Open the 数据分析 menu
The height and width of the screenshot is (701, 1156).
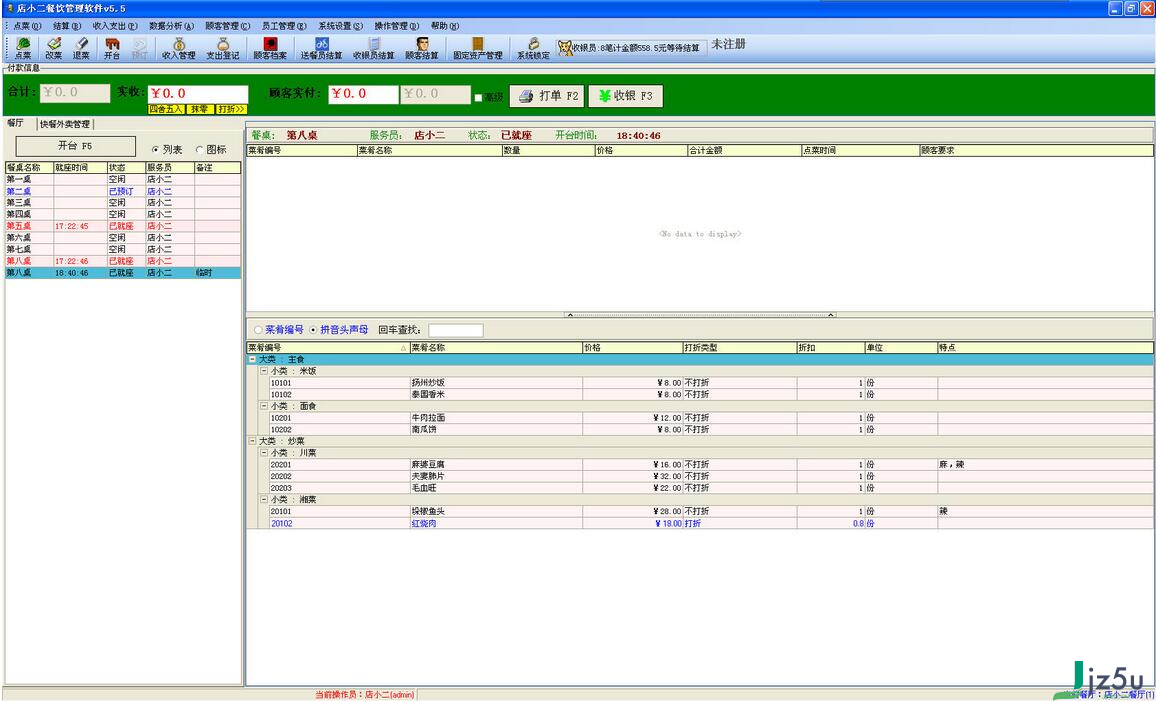pyautogui.click(x=171, y=26)
